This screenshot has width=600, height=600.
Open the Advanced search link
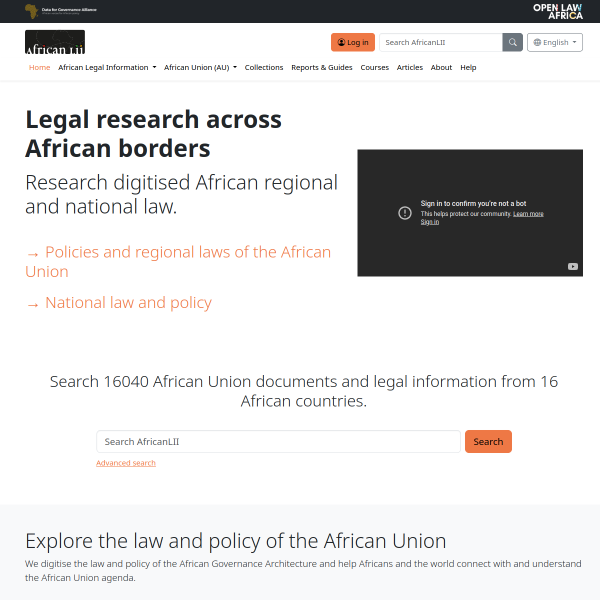point(126,463)
